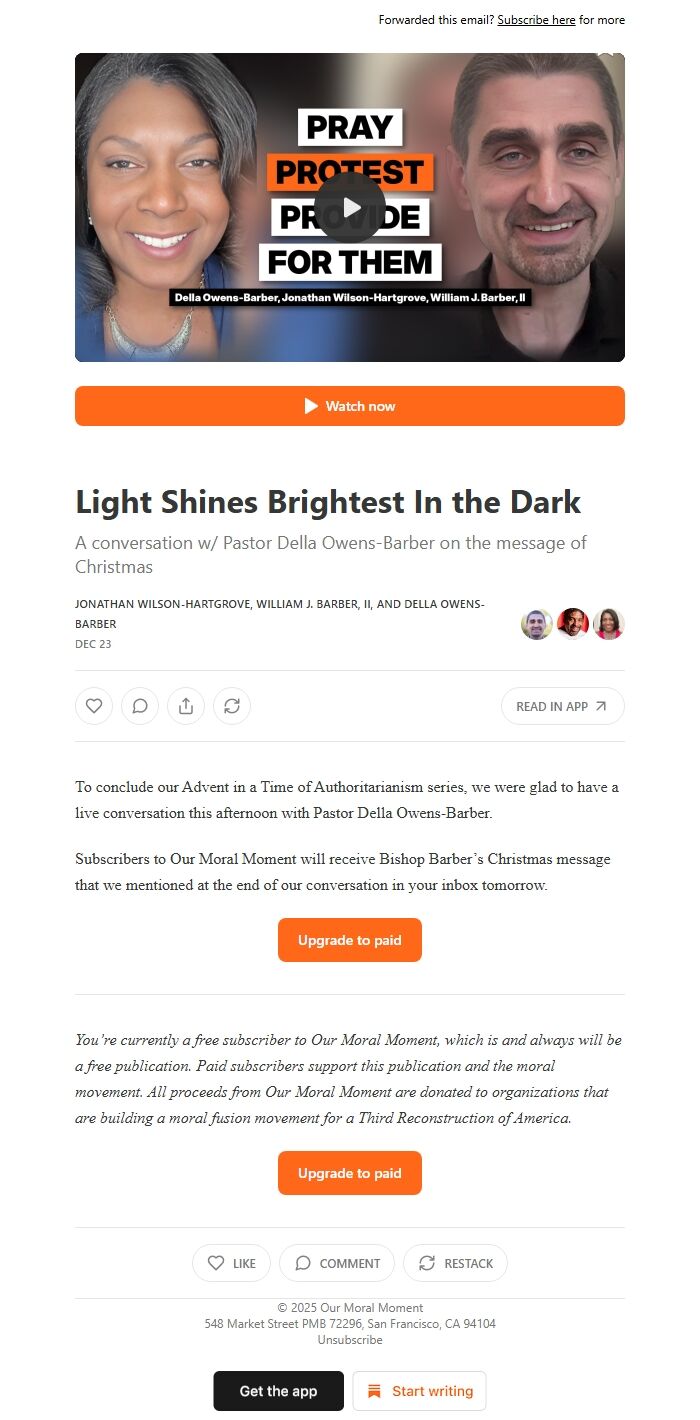Image resolution: width=700 pixels, height=1420 pixels.
Task: Open the Subscribe here link at the top
Action: click(x=537, y=20)
